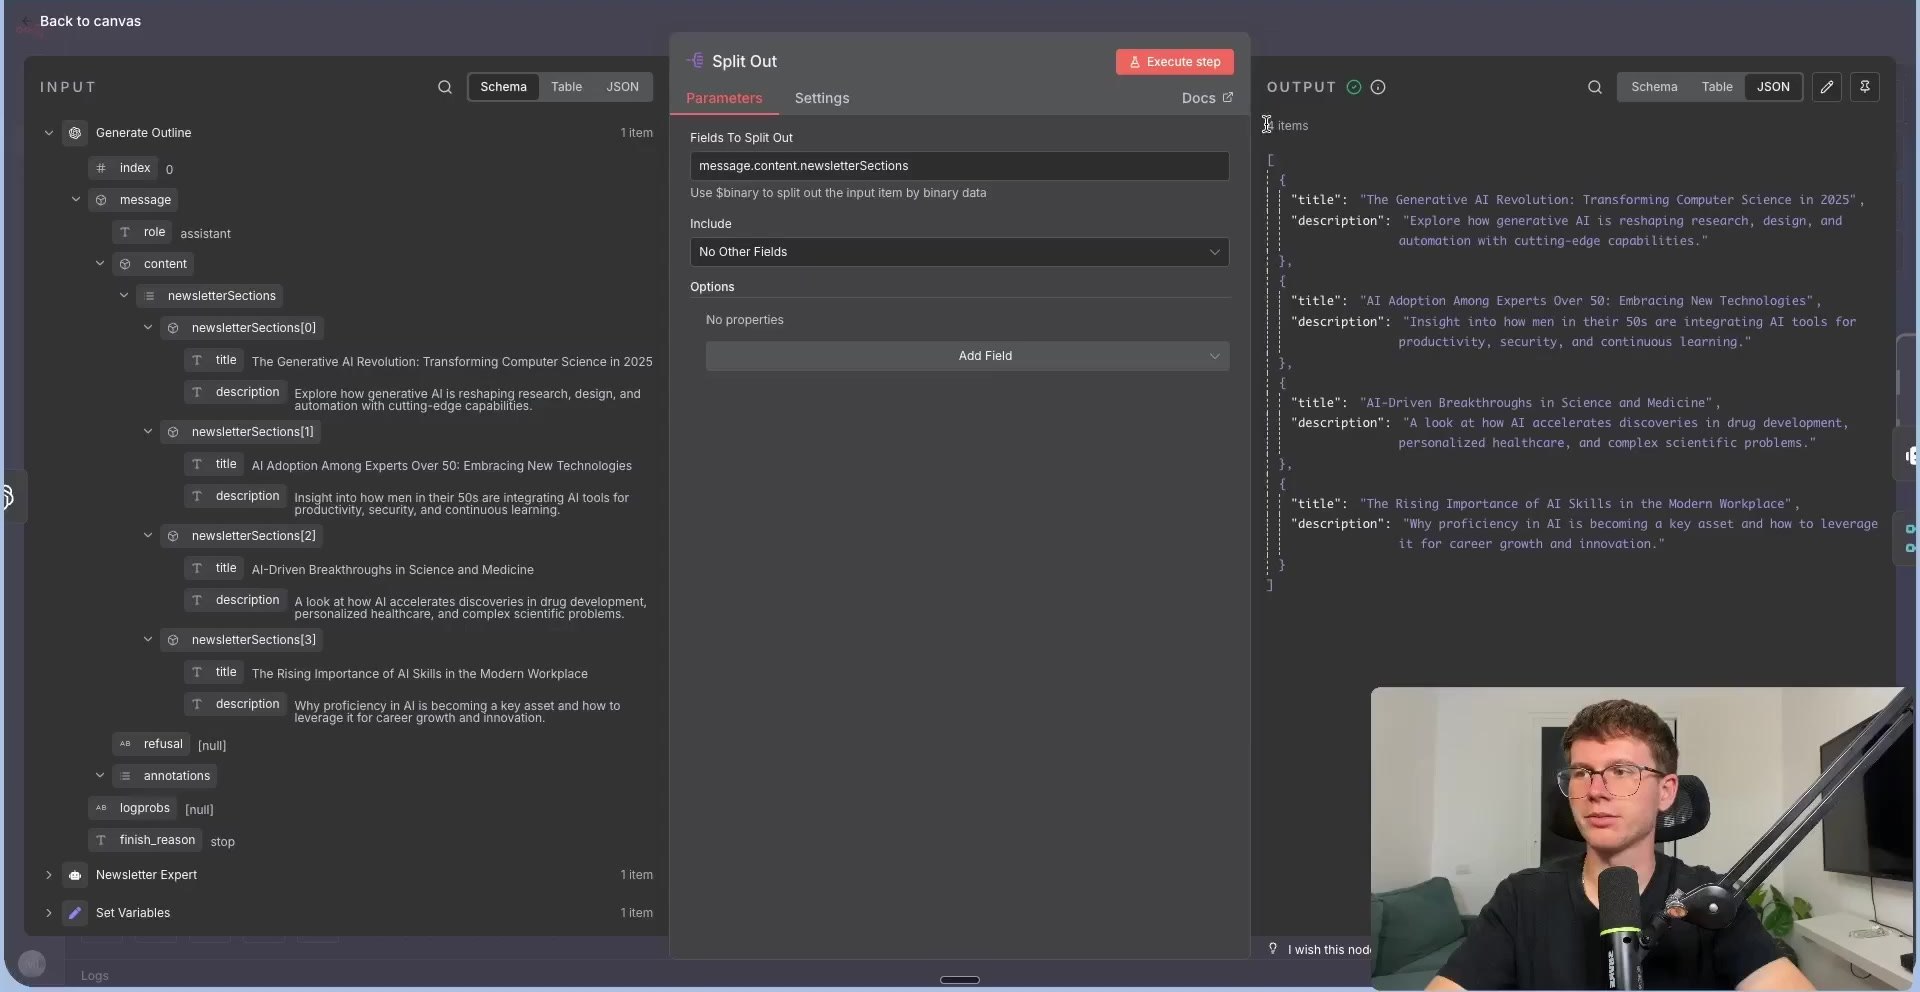Click the bottom panel resize handle
Screen dimensions: 1920x992
960,980
